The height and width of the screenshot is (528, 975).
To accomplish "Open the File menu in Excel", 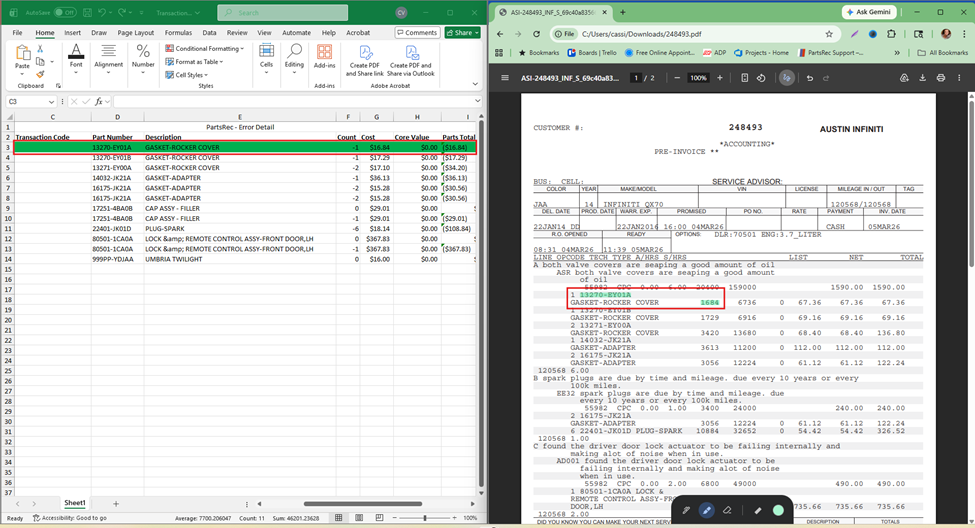I will pos(17,32).
